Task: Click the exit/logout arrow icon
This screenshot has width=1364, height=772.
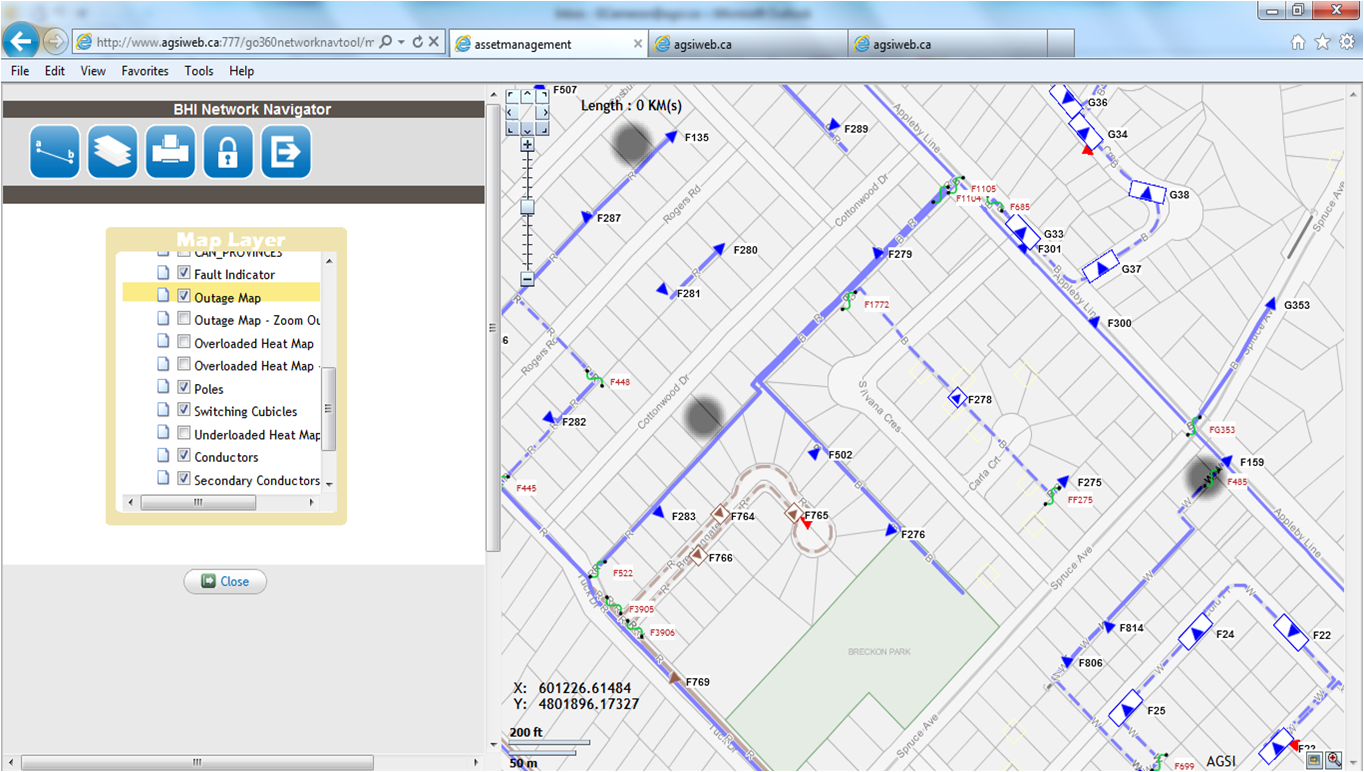Action: 286,152
